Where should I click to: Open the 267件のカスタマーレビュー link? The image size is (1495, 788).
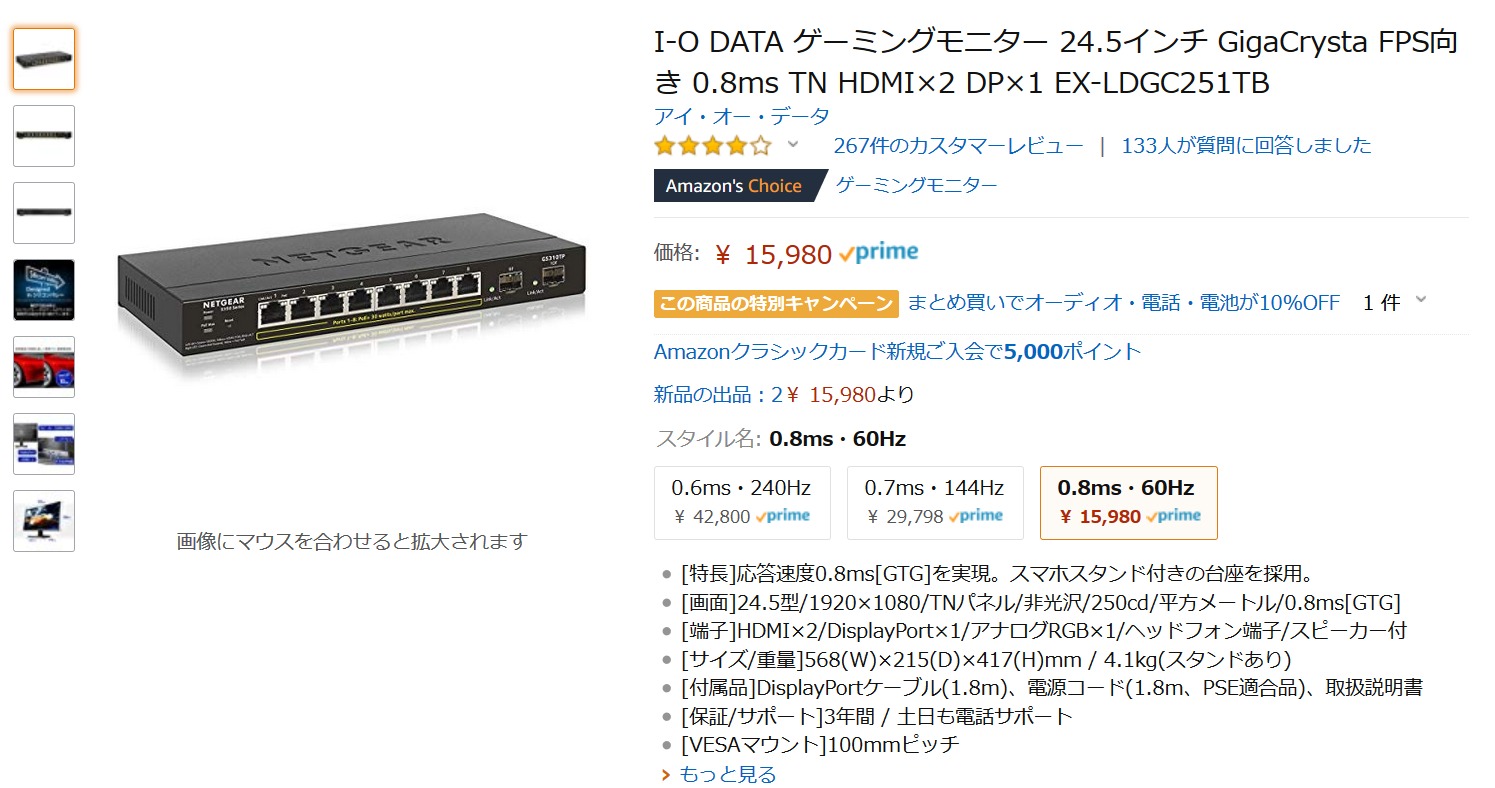pyautogui.click(x=958, y=146)
